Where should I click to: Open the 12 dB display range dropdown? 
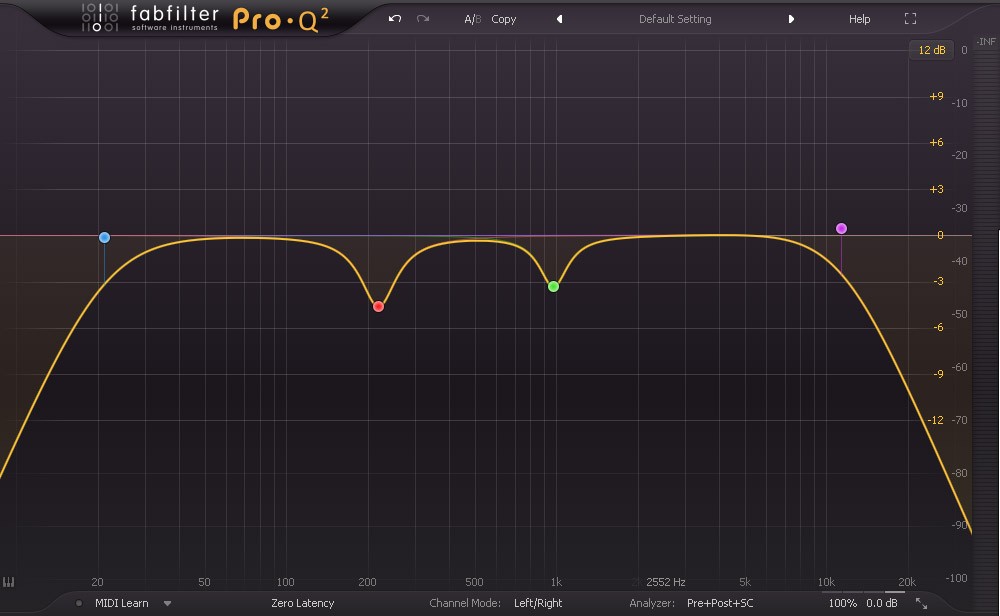click(x=931, y=50)
